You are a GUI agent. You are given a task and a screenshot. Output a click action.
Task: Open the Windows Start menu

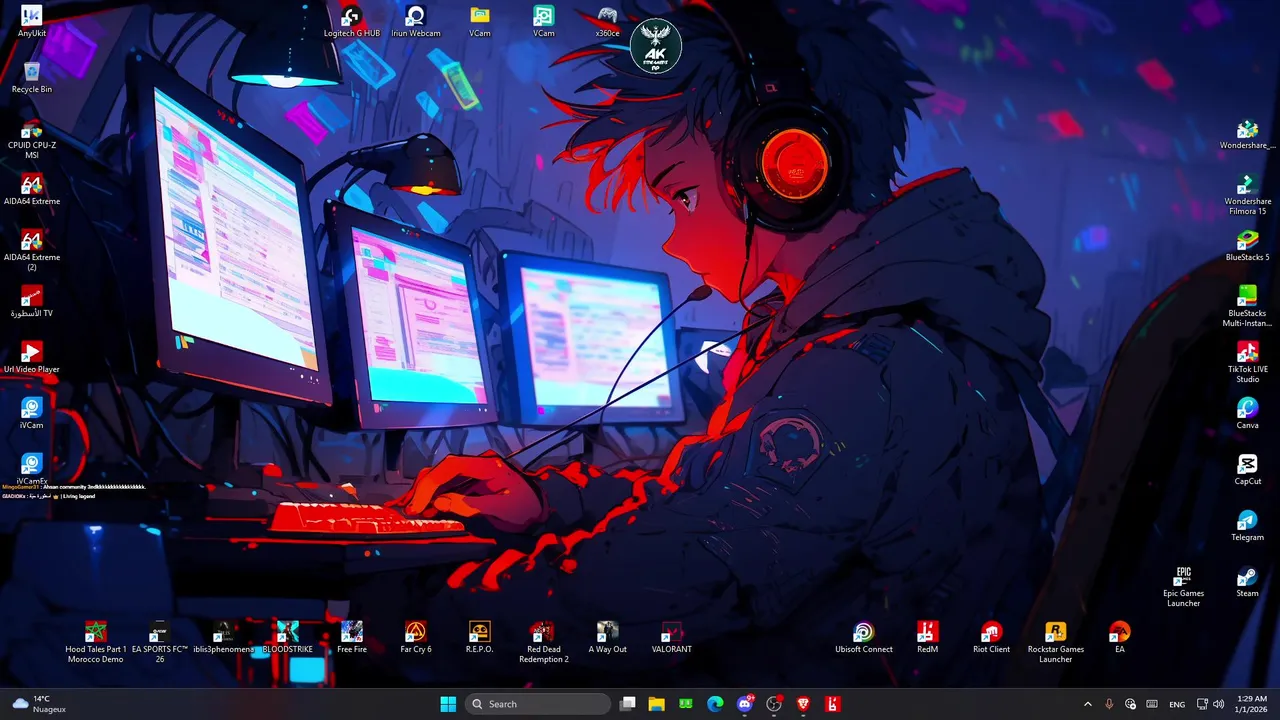[x=448, y=704]
